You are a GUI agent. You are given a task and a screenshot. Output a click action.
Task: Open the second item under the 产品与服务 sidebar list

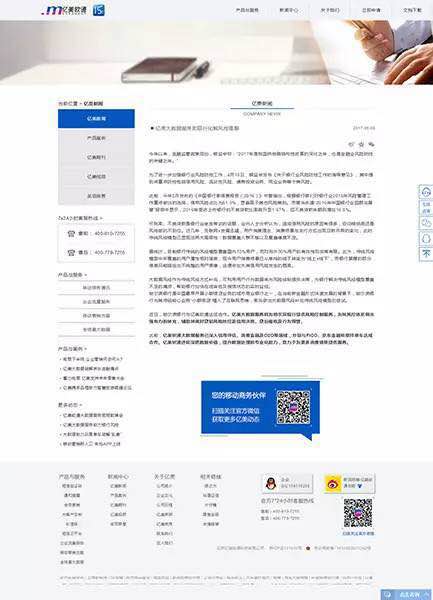(96, 302)
